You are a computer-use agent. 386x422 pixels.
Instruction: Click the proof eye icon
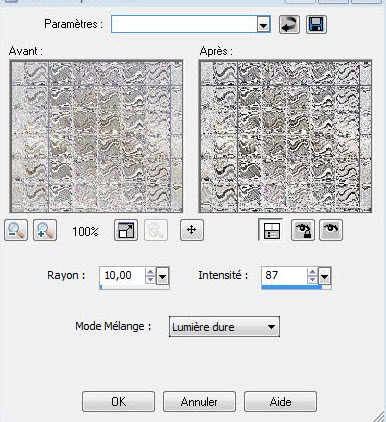click(x=331, y=230)
